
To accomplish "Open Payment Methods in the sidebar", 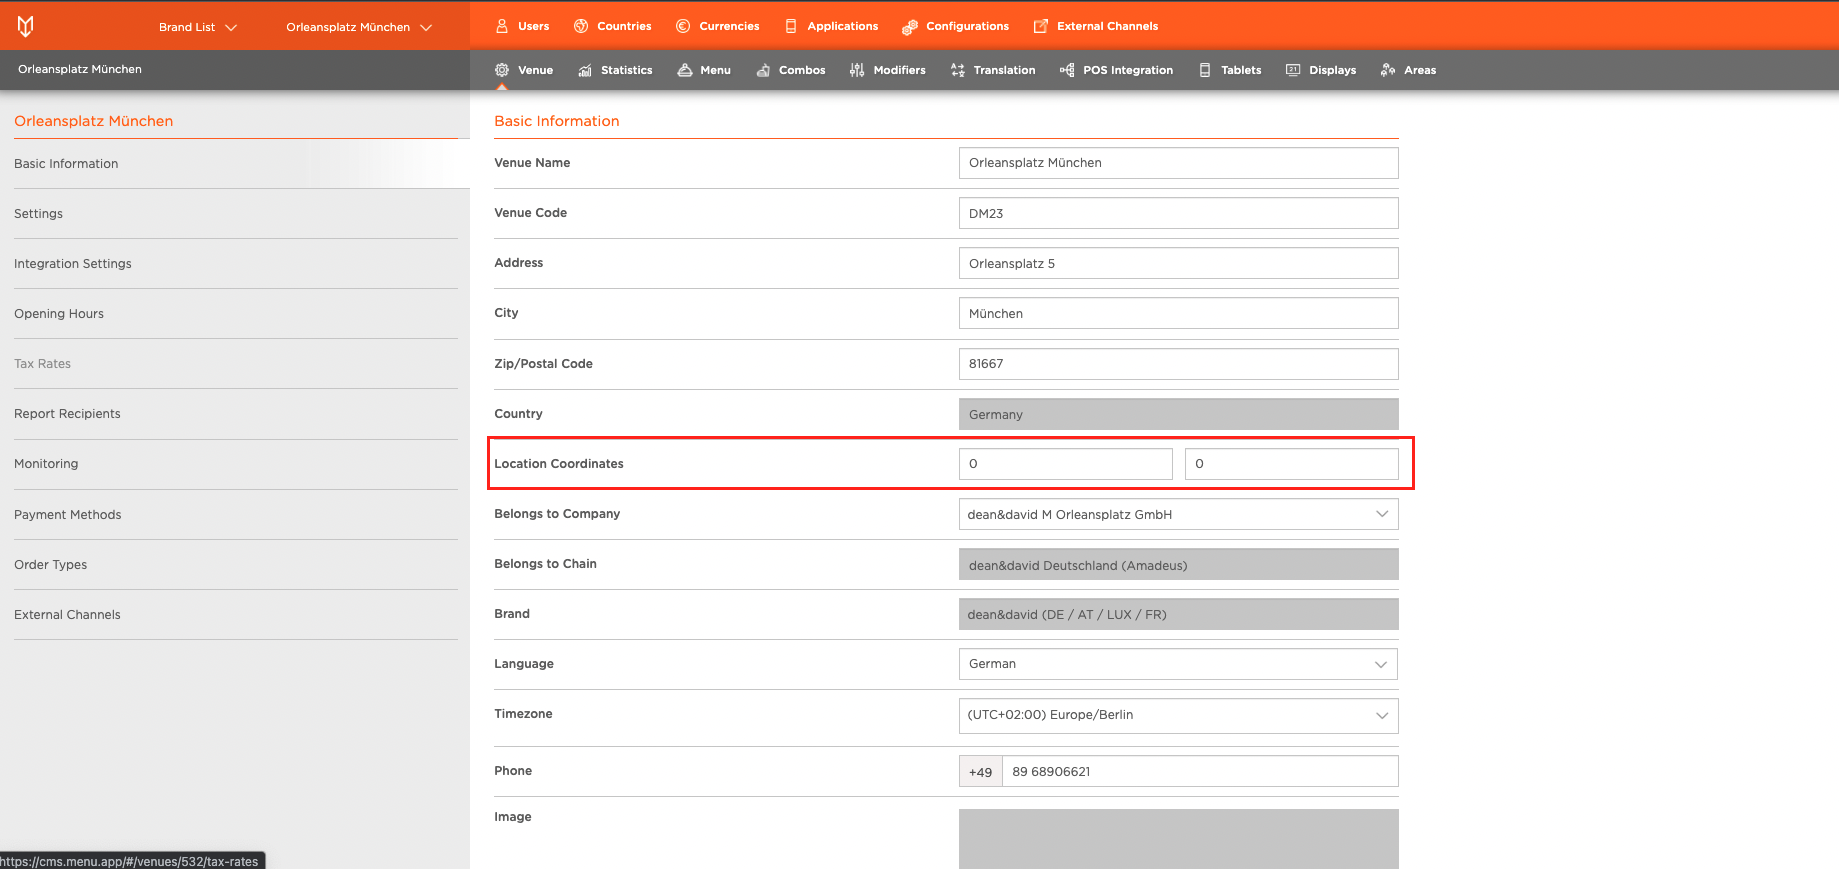I will [x=236, y=515].
